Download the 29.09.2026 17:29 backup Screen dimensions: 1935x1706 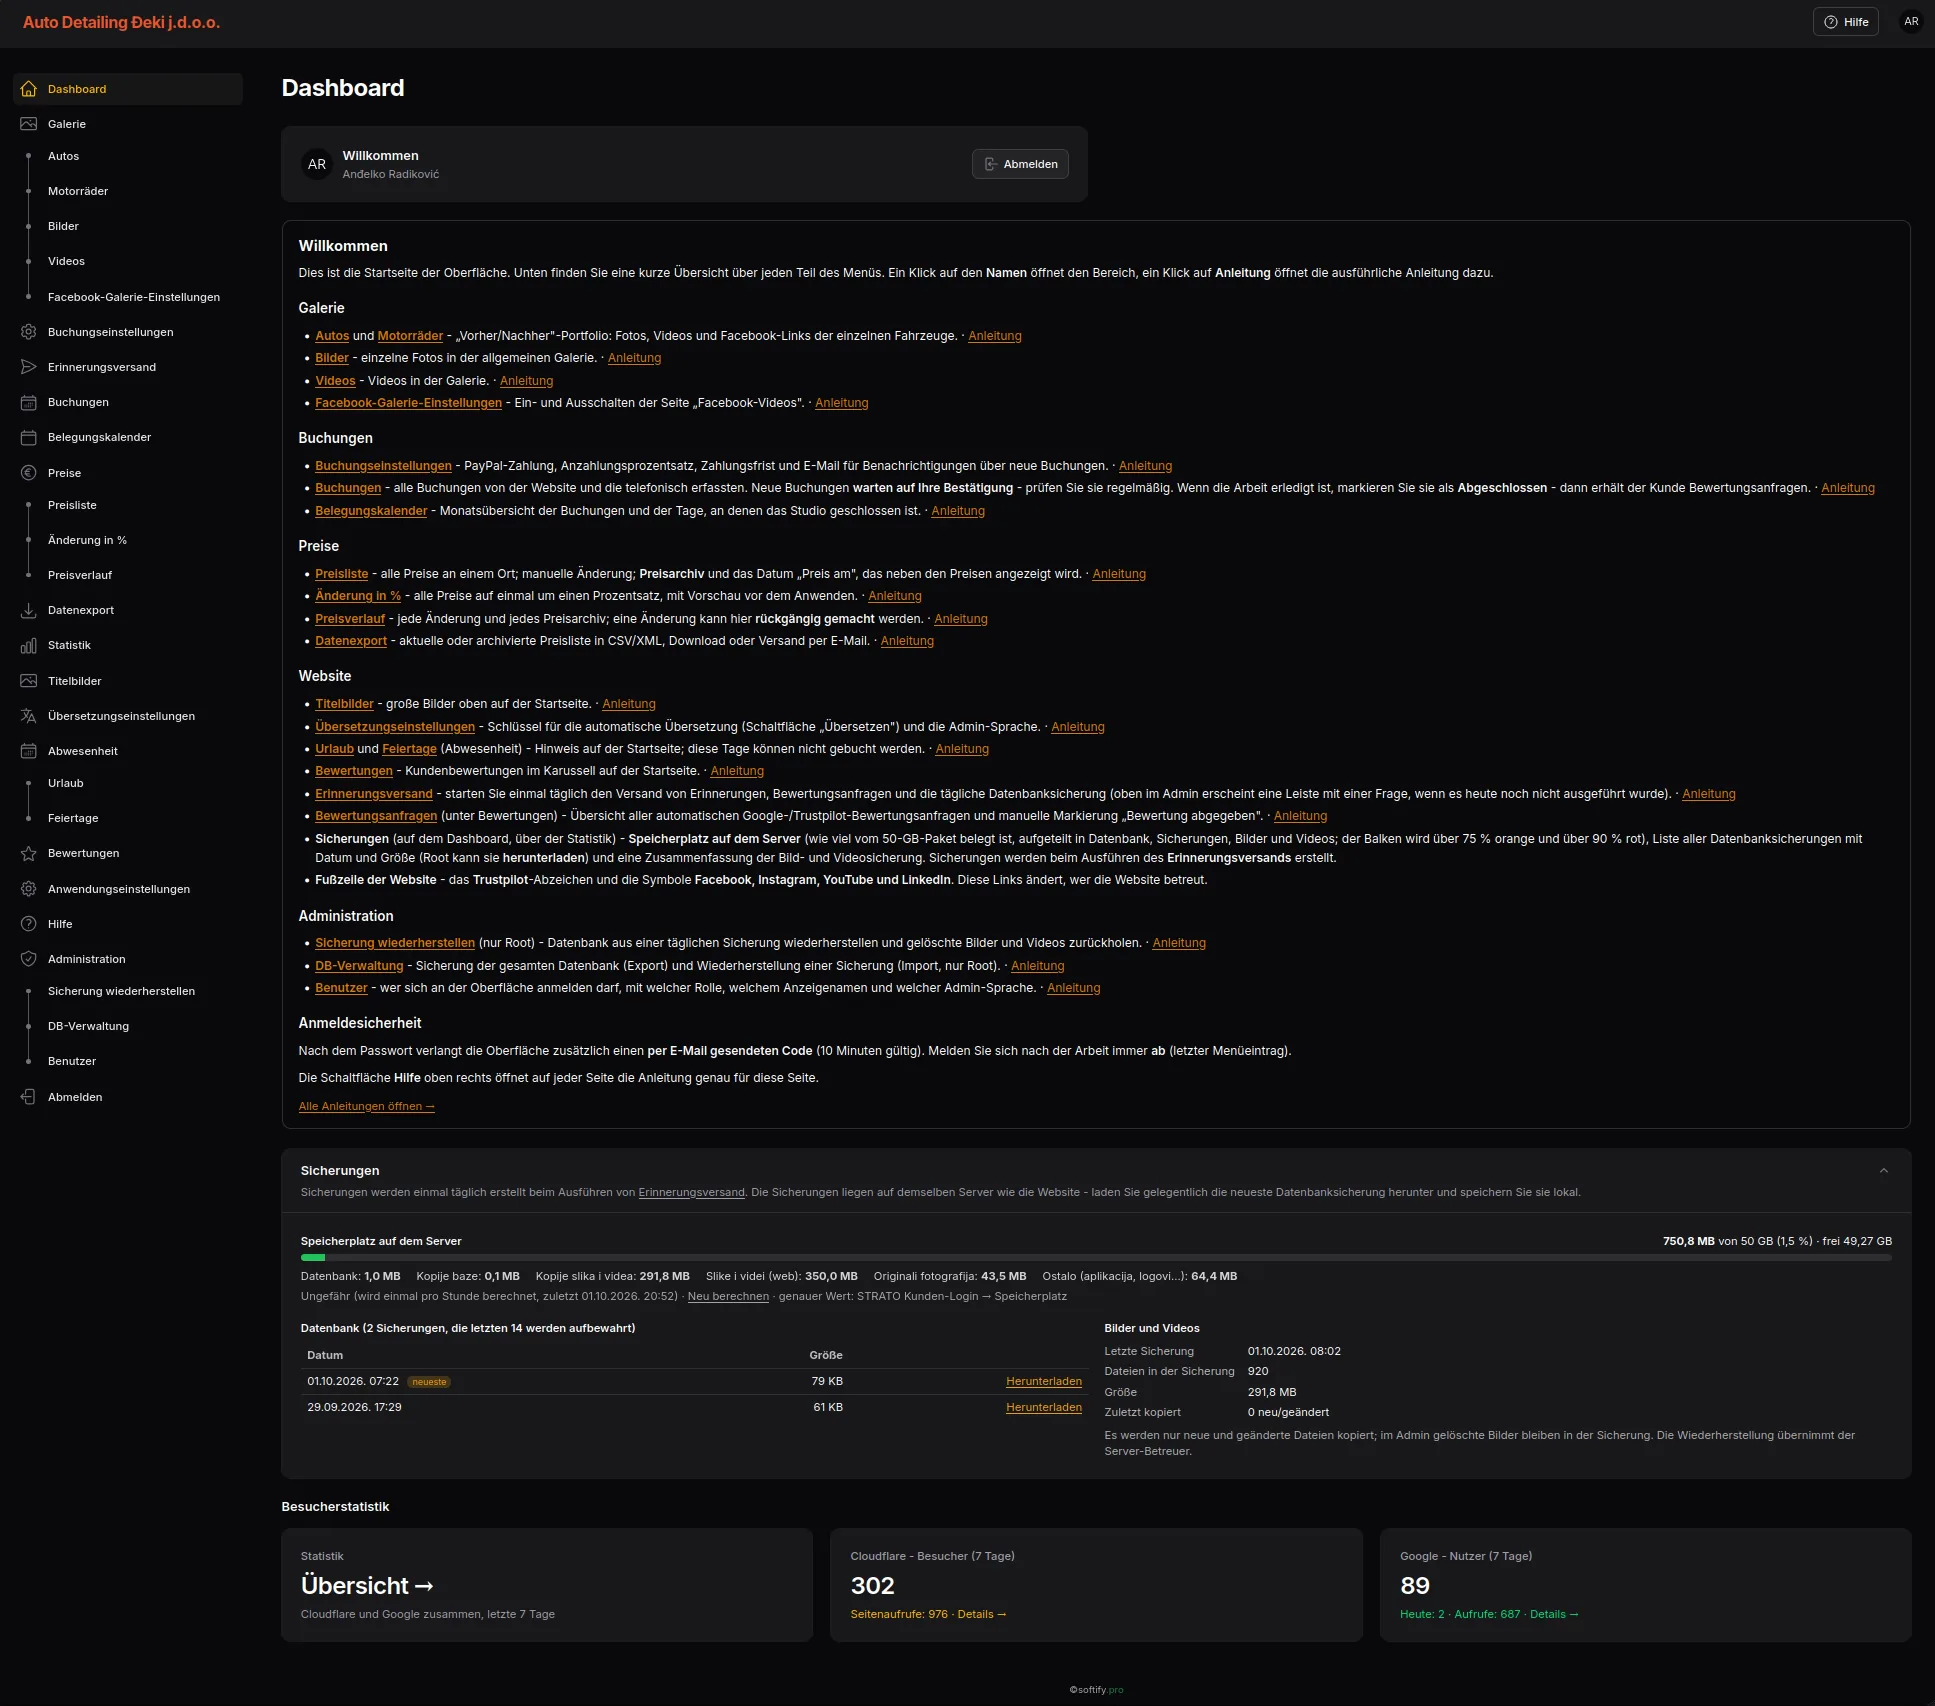coord(1043,1407)
